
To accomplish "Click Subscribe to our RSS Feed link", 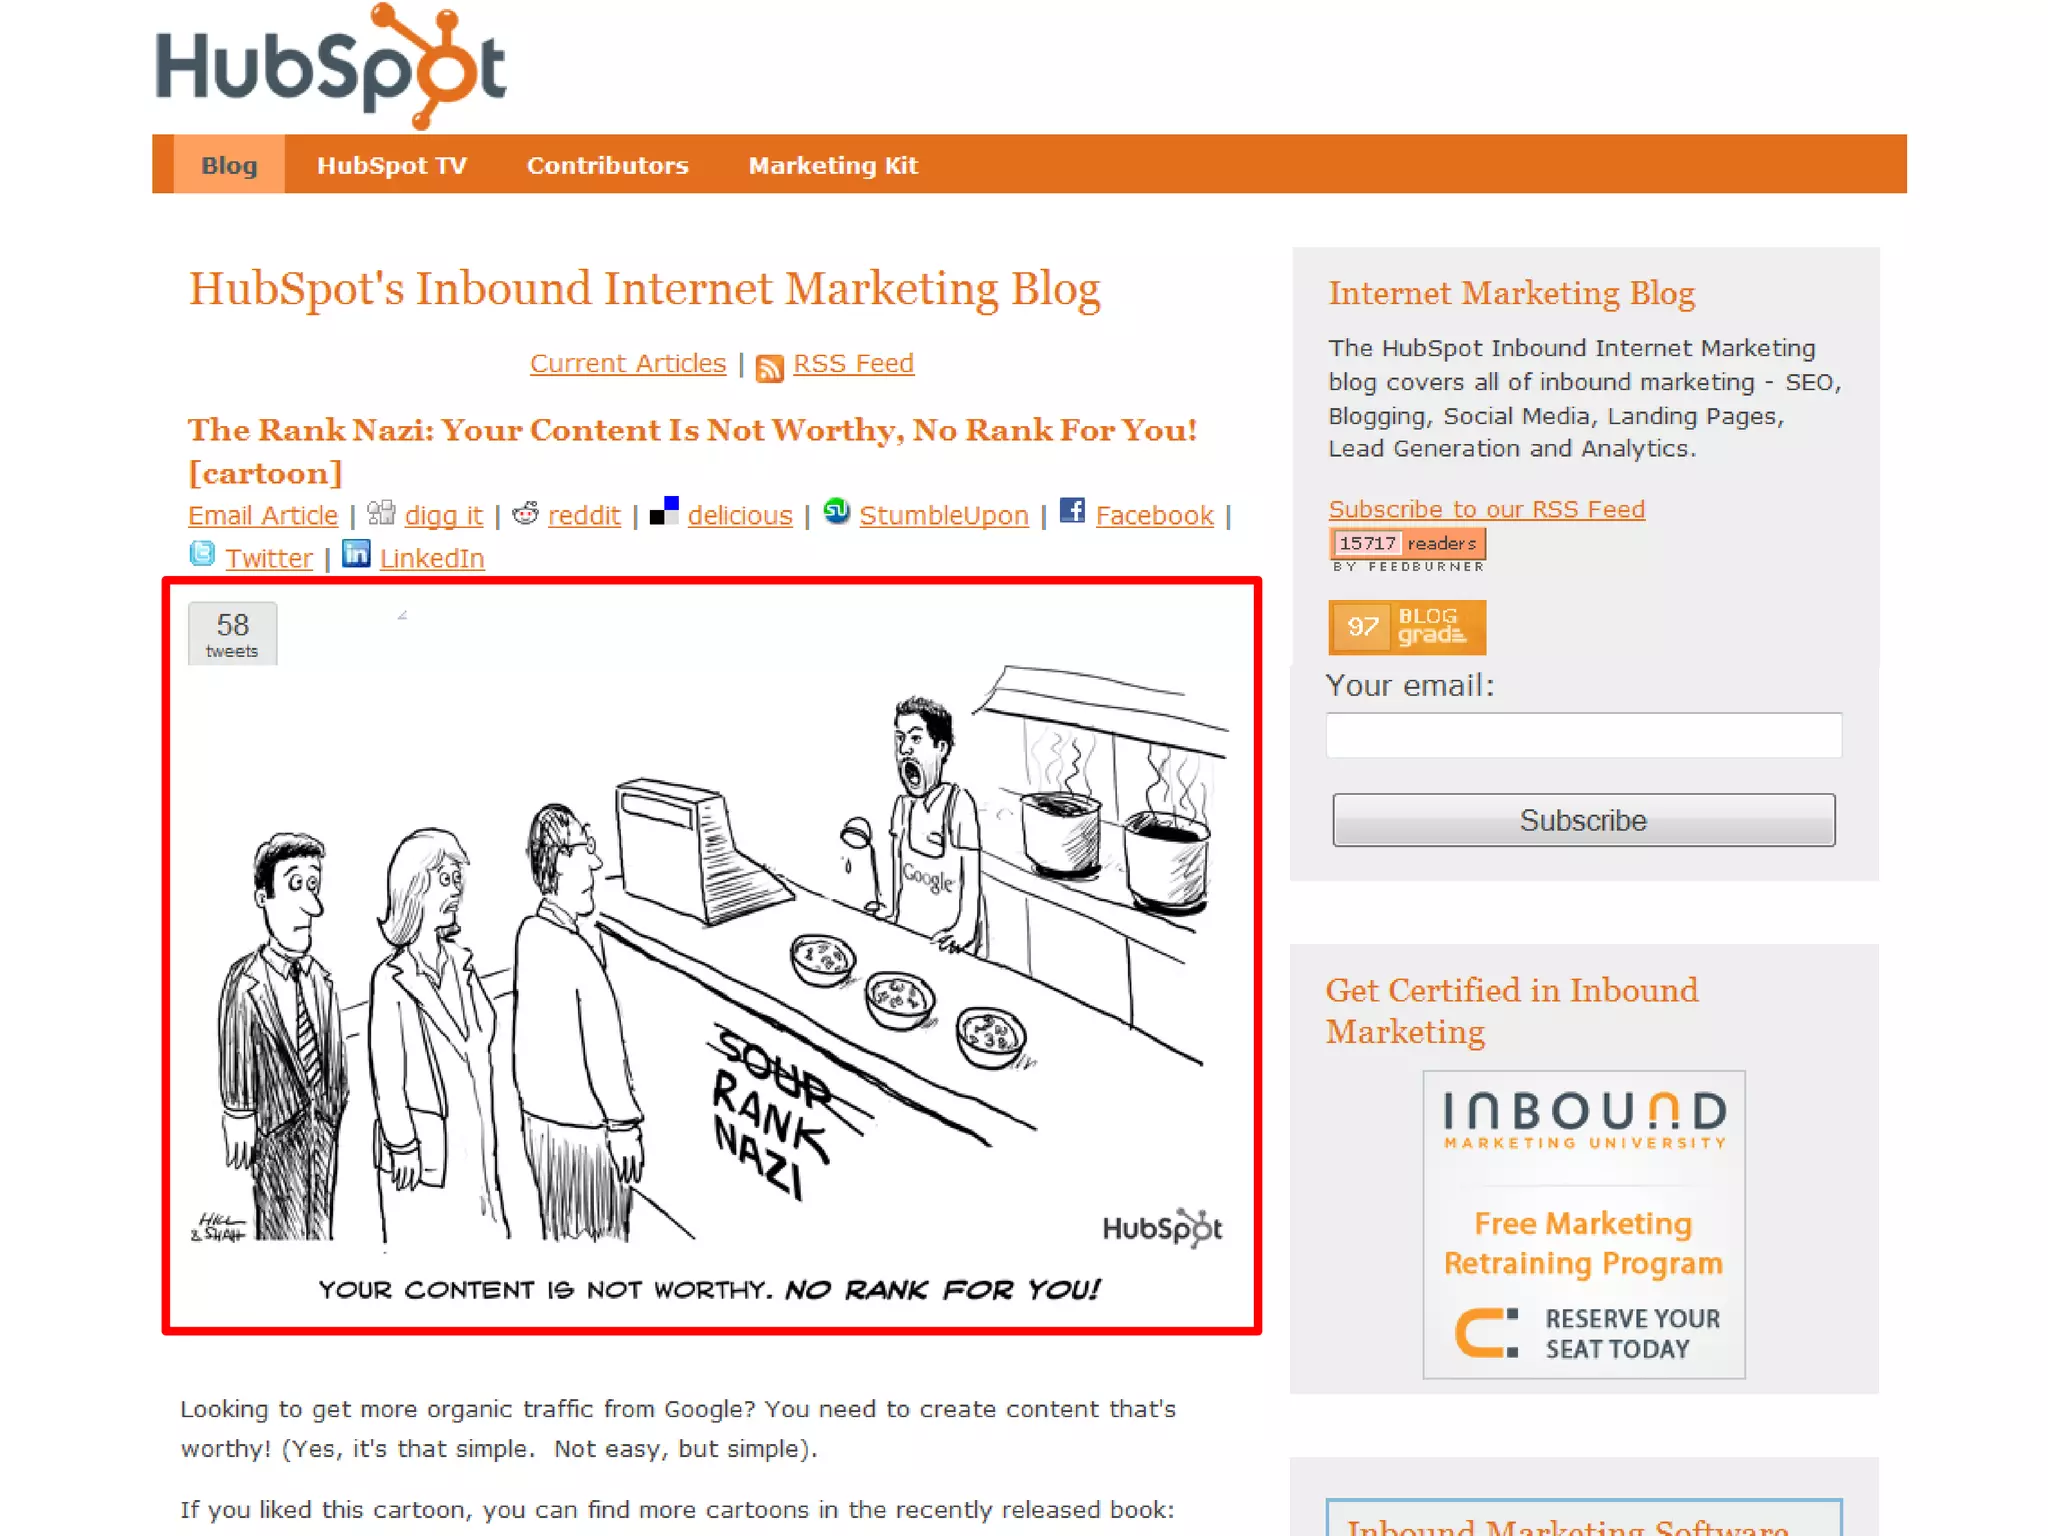I will coord(1486,509).
